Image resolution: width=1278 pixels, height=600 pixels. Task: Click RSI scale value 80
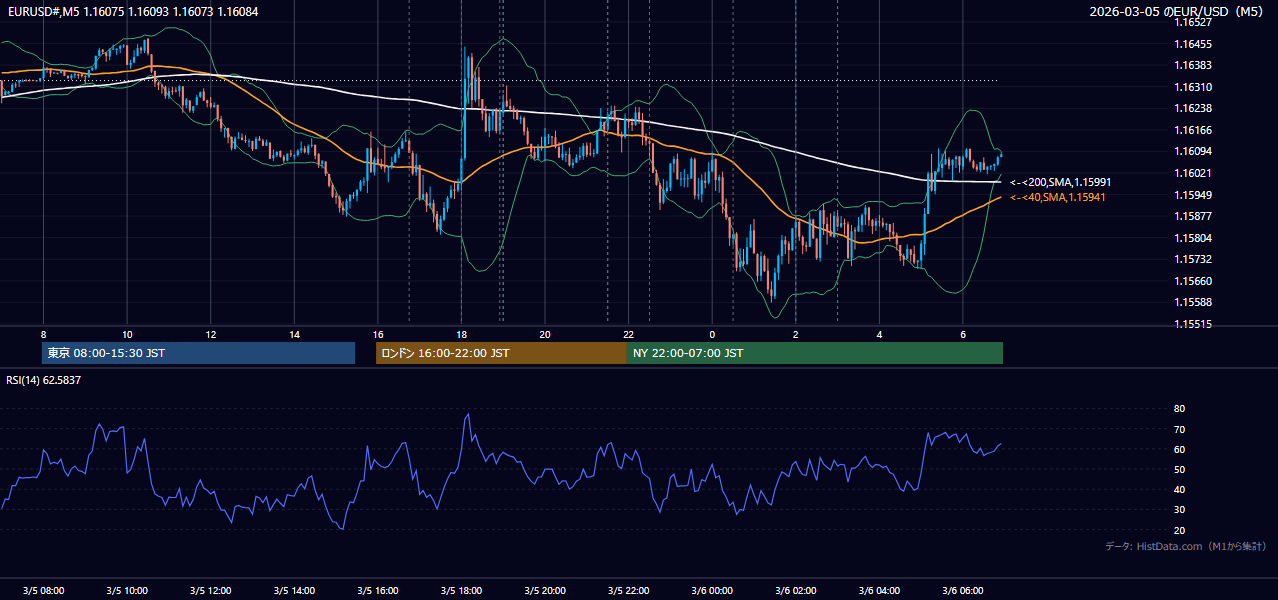click(1179, 409)
